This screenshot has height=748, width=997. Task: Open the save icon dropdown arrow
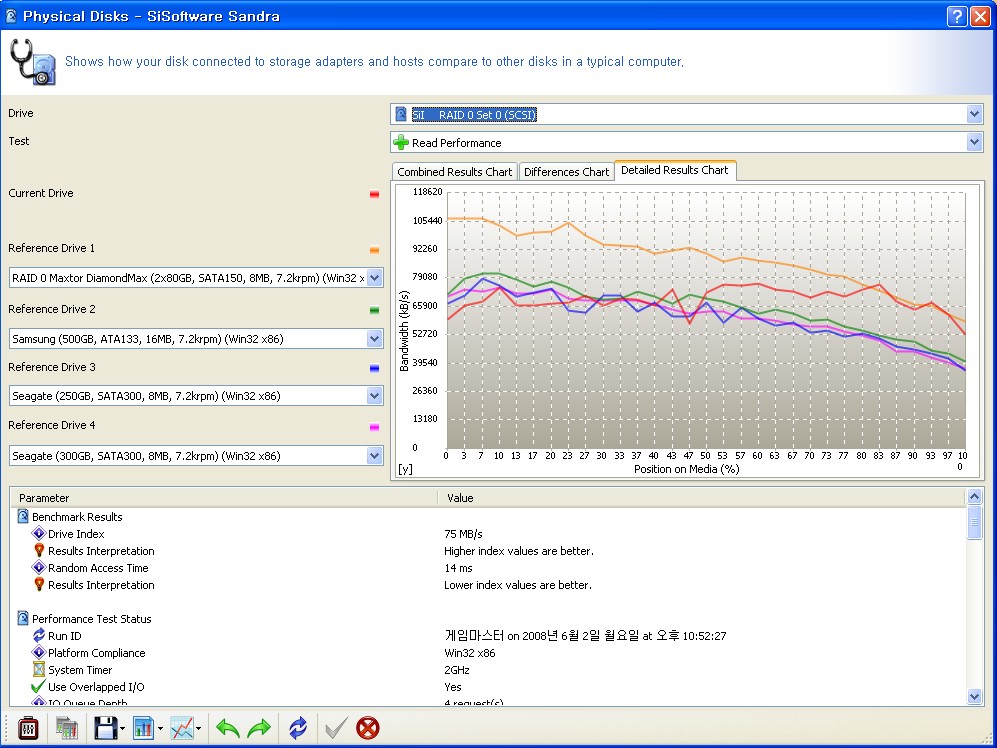(122, 729)
